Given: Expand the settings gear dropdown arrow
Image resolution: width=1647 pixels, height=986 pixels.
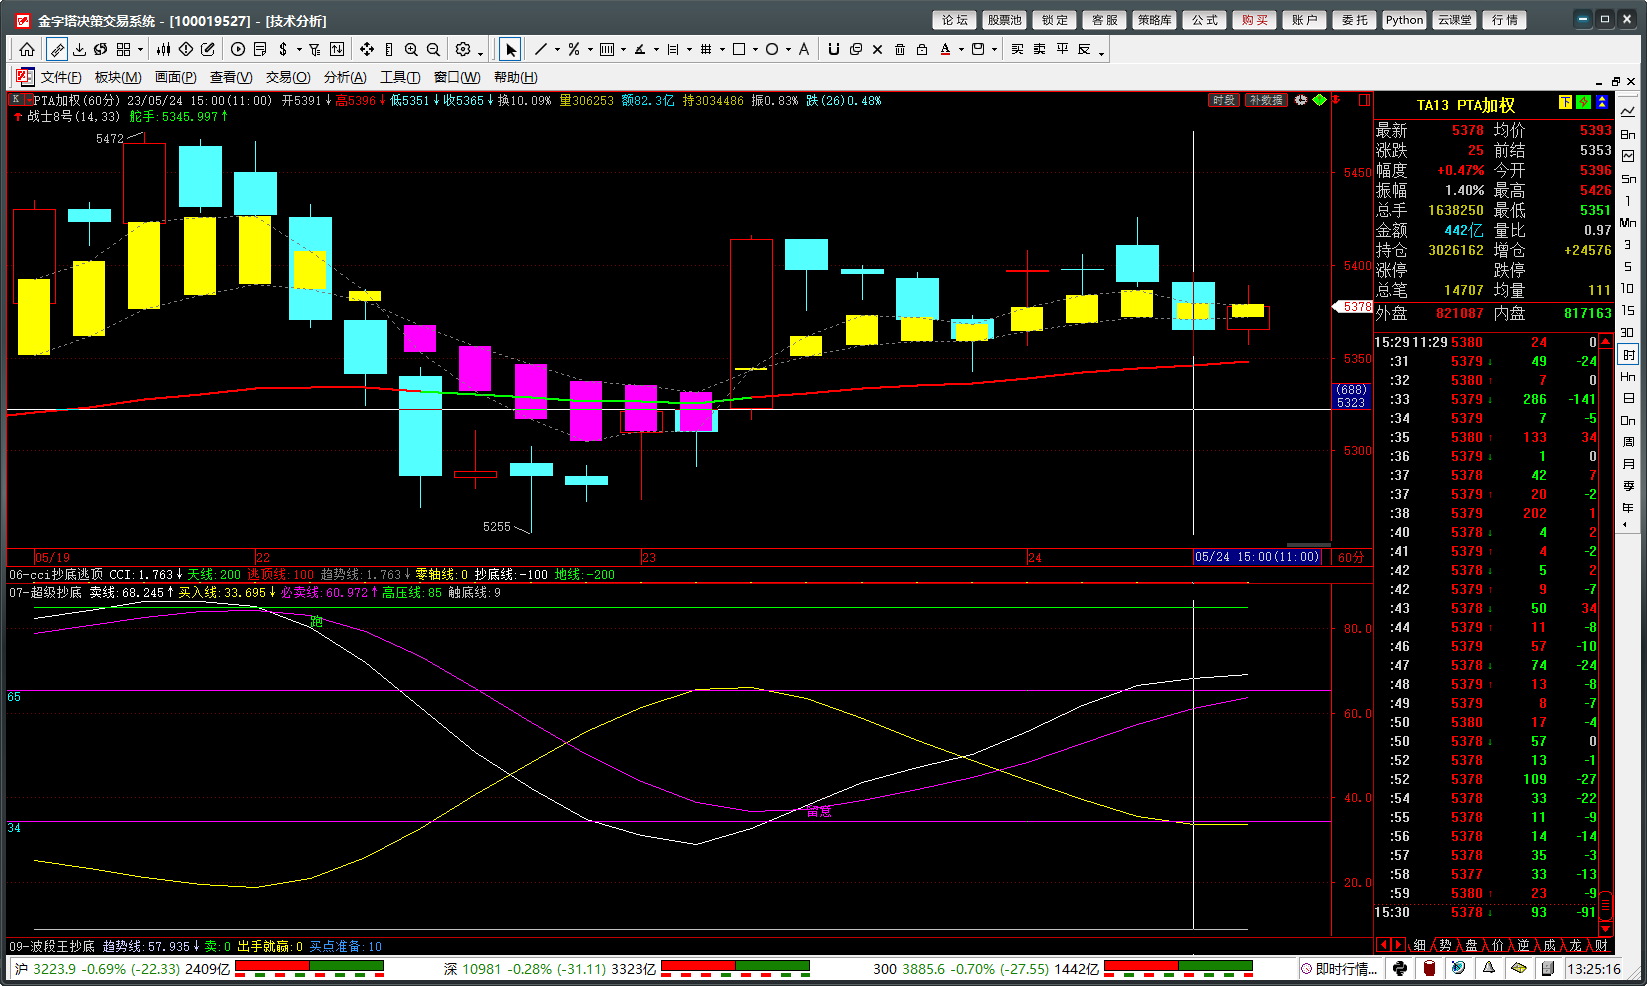Looking at the screenshot, I should pyautogui.click(x=481, y=51).
